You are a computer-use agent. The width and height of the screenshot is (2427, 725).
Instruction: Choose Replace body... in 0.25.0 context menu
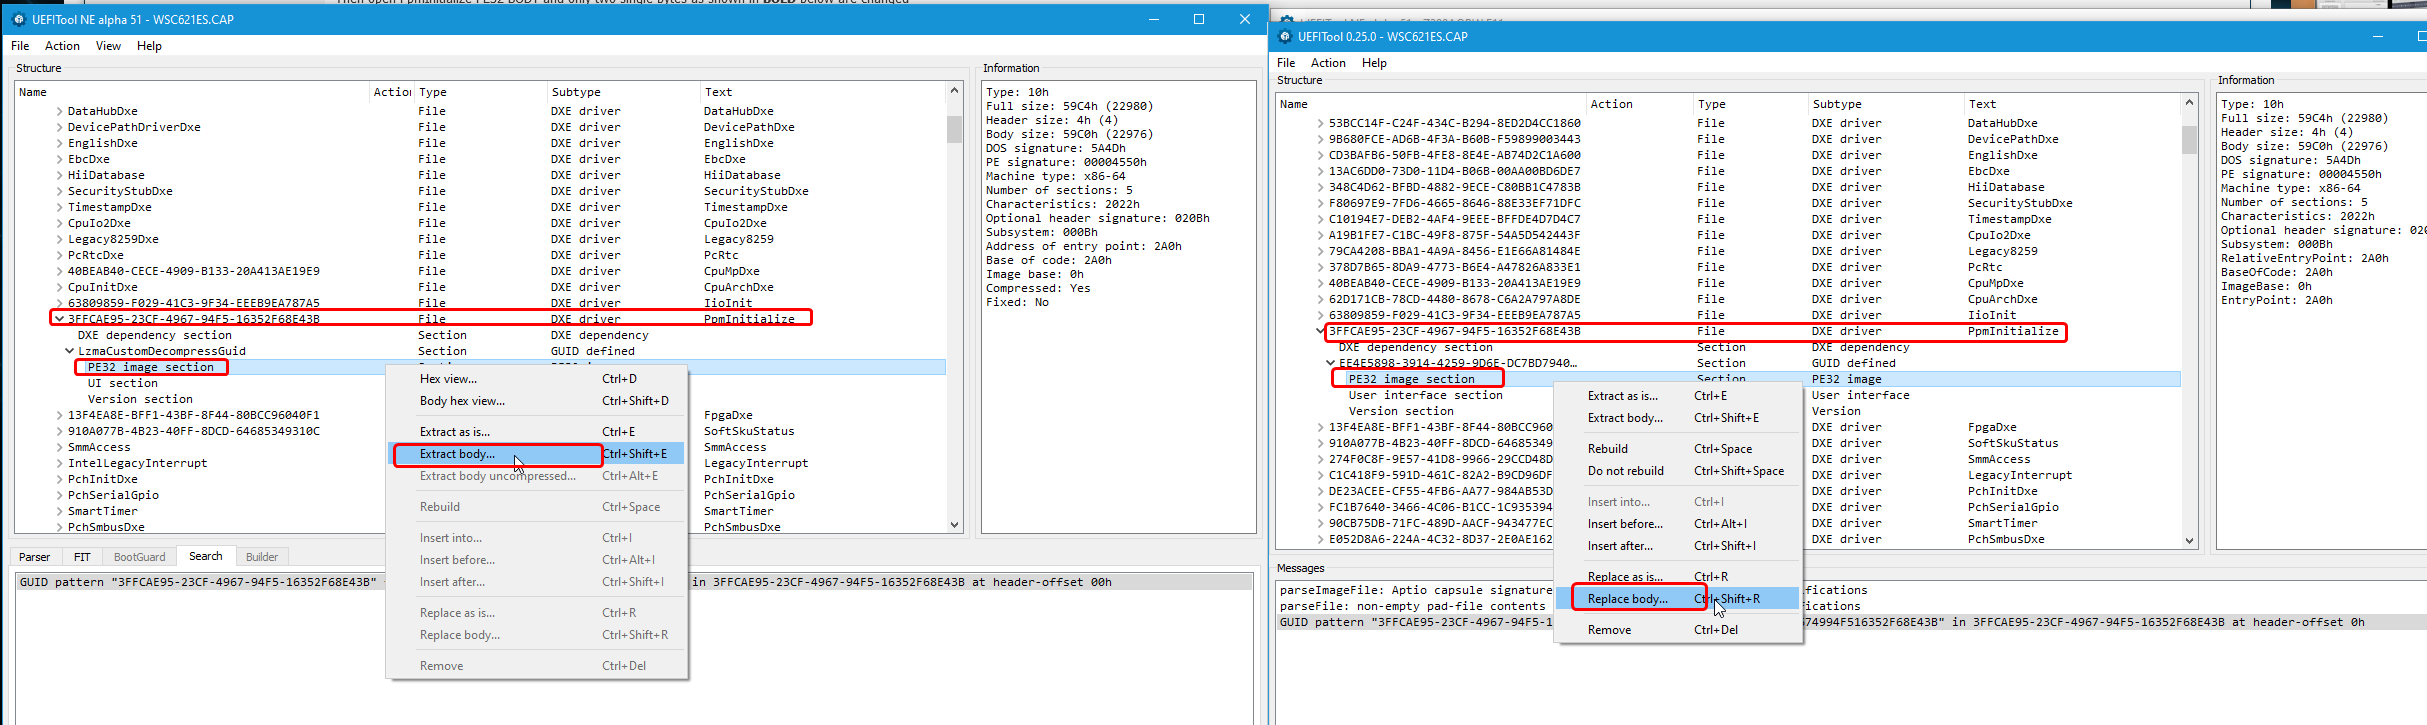click(1678, 599)
